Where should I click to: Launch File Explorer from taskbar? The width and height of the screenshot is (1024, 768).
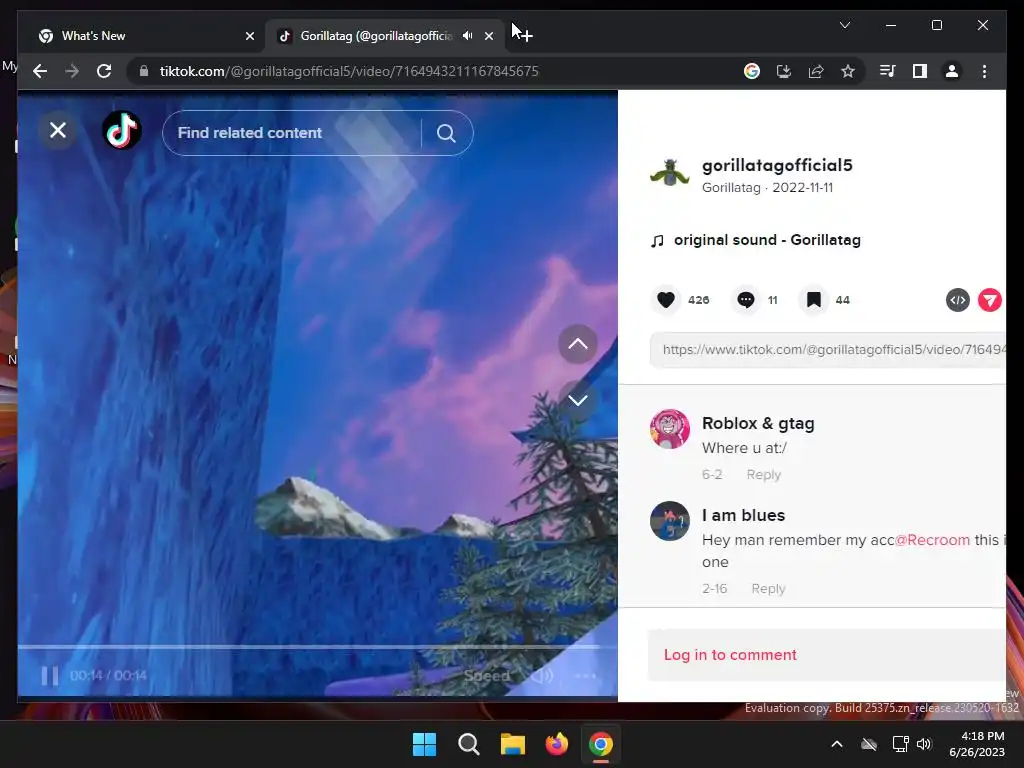tap(513, 744)
